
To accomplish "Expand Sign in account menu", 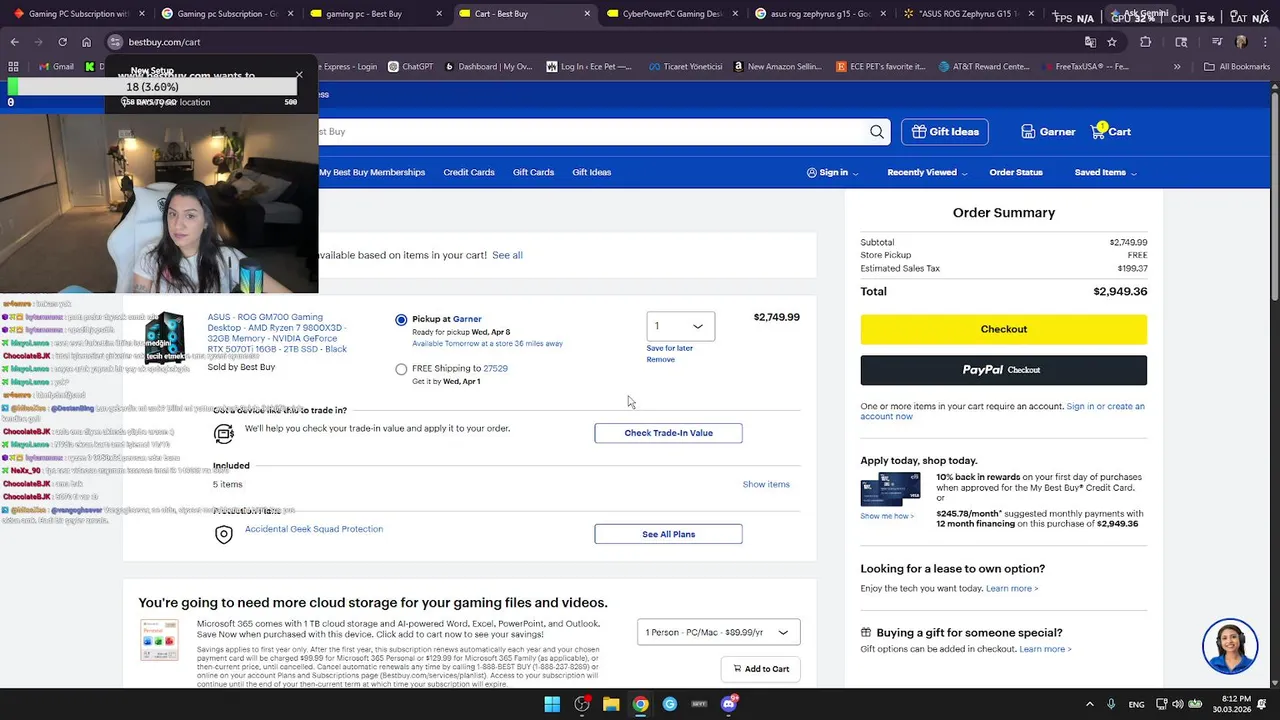I will pos(833,172).
